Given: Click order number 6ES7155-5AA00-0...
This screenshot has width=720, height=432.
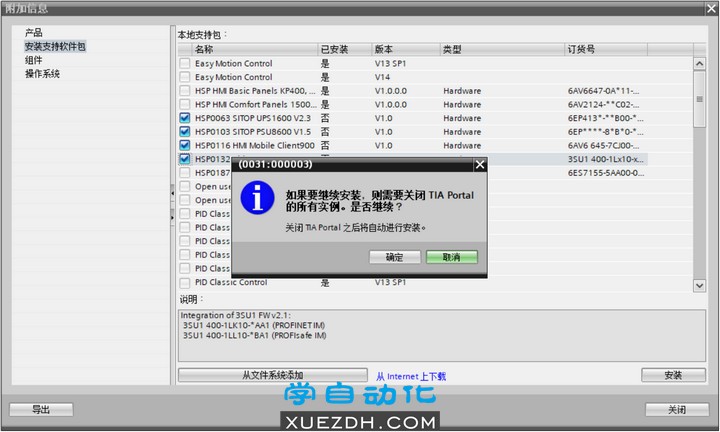Looking at the screenshot, I should (606, 173).
